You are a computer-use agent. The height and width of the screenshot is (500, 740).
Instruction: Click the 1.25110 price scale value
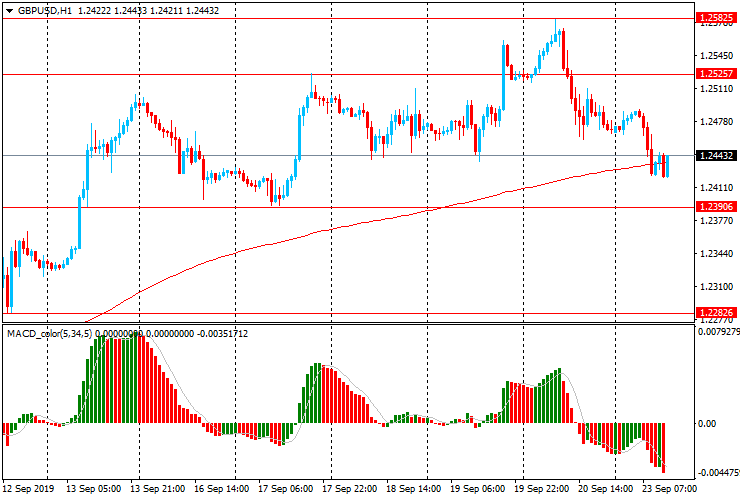tap(716, 89)
